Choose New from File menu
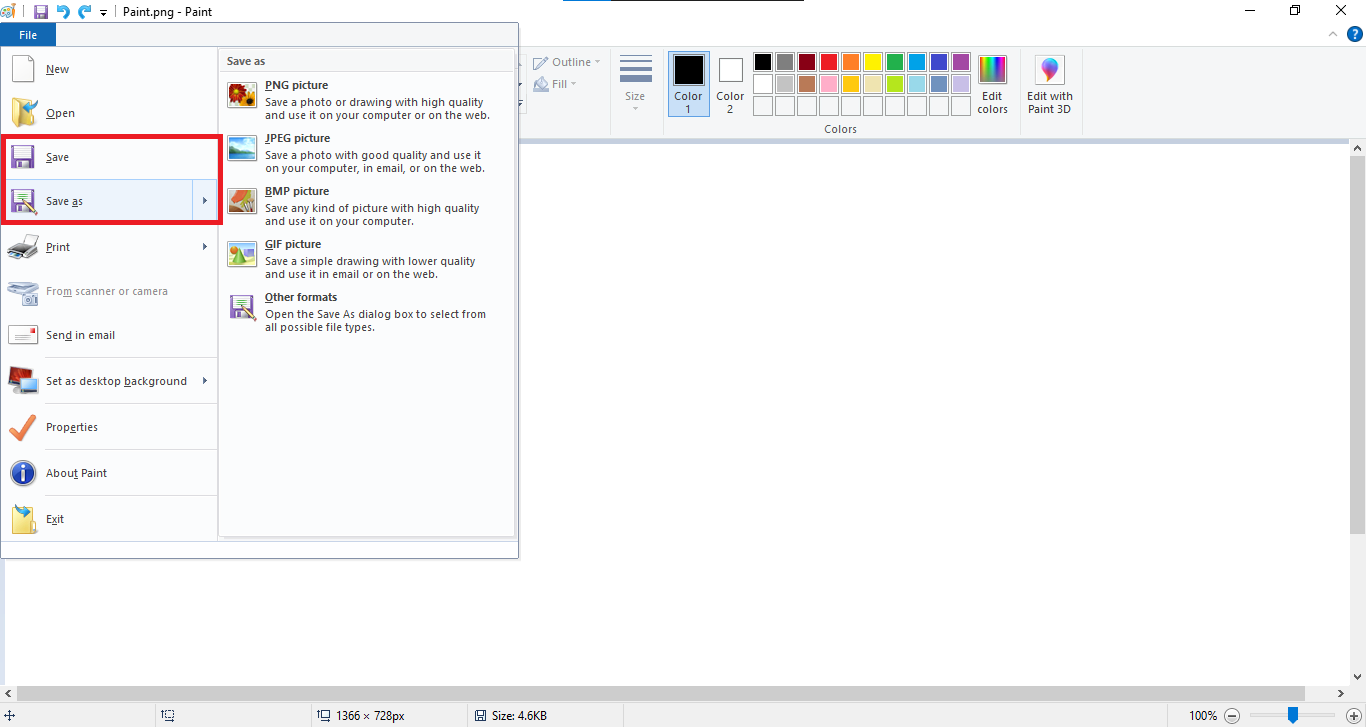1366x727 pixels. (x=109, y=69)
